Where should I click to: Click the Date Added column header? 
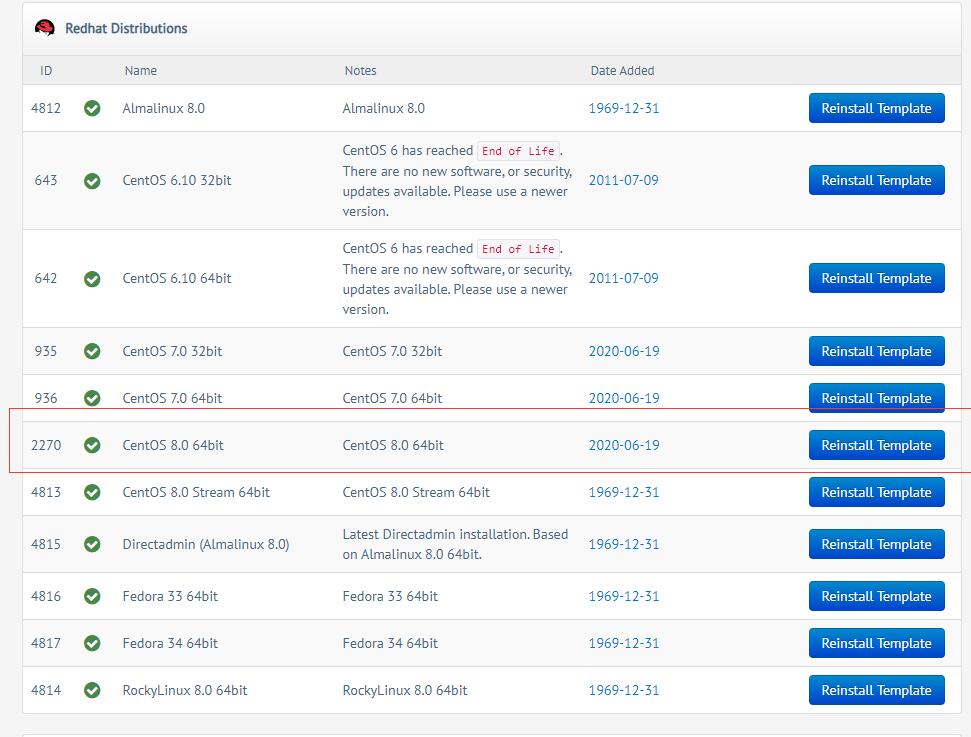click(x=622, y=71)
